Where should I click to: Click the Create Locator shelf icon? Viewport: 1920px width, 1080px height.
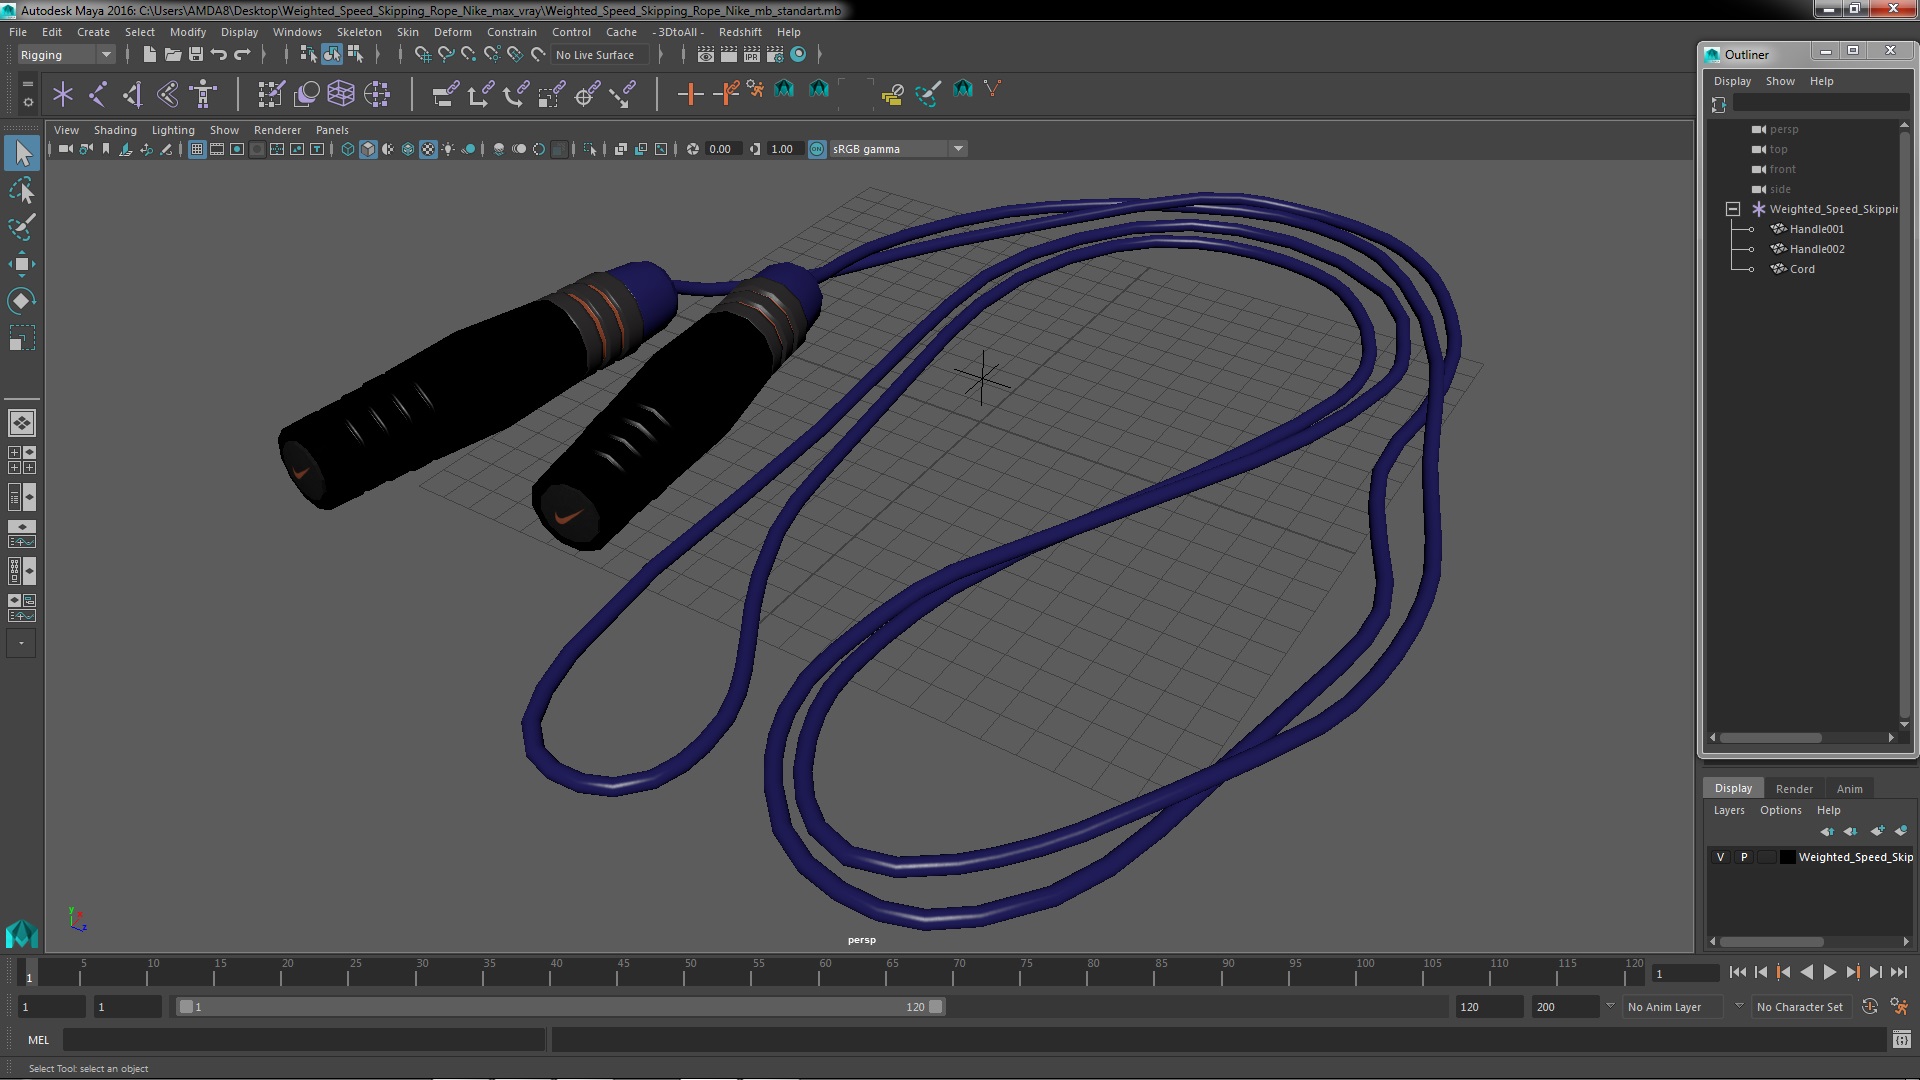tap(63, 95)
